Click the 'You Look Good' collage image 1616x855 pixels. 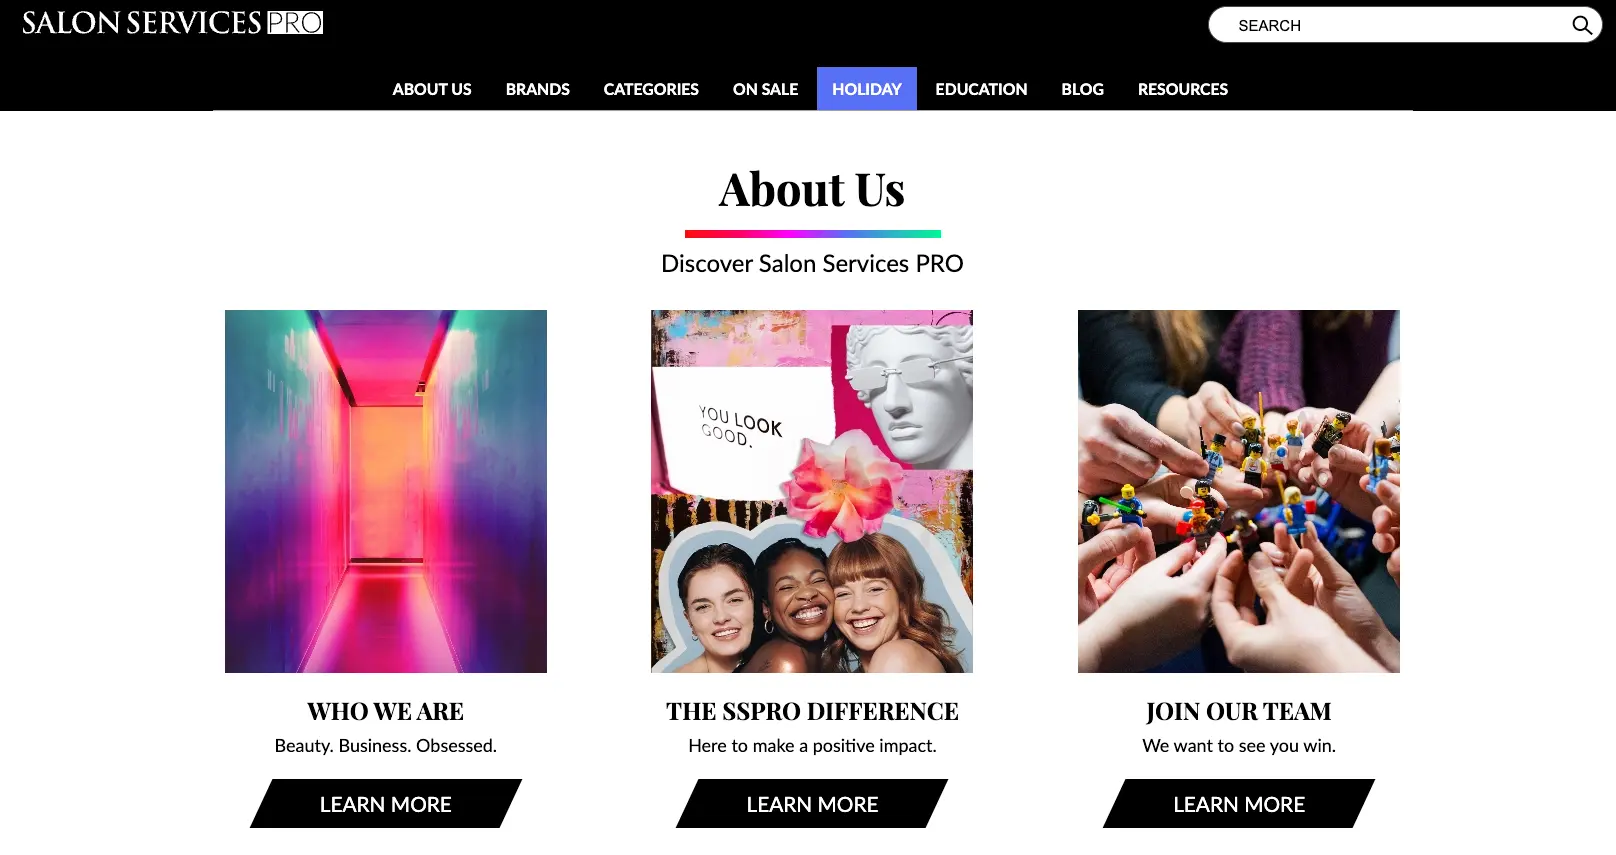tap(812, 491)
